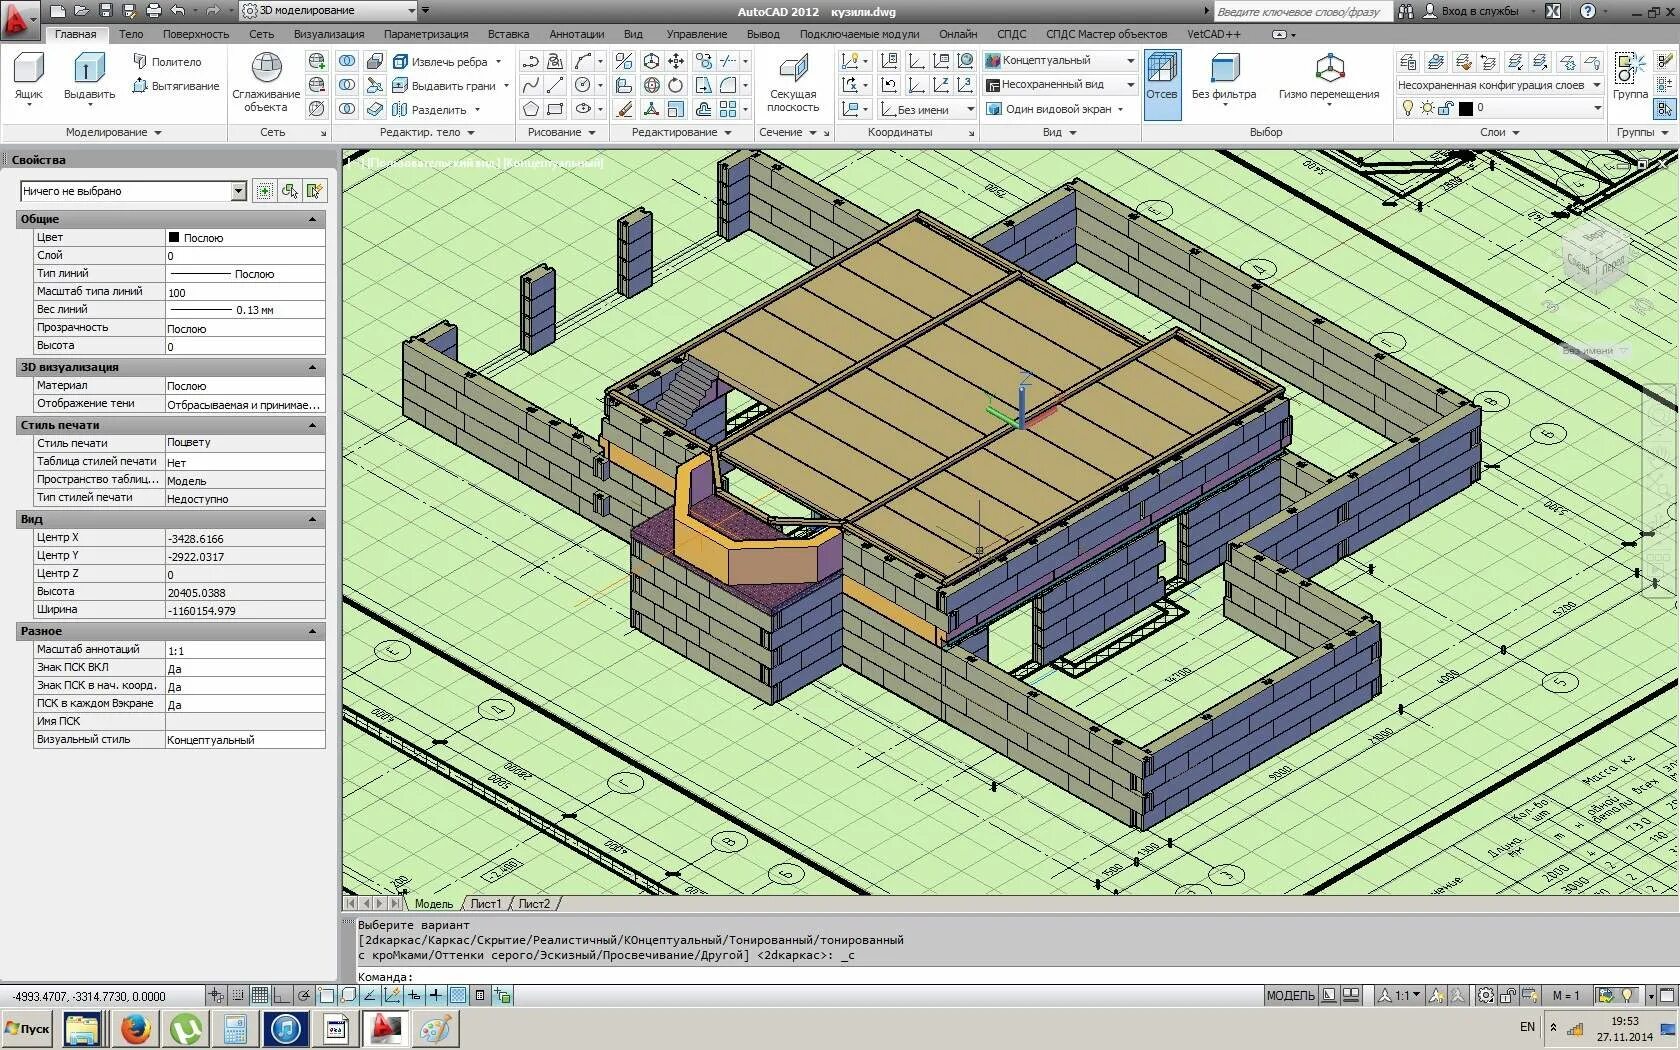The image size is (1680, 1050).
Task: Activate the Выдавить extrude tool
Action: (x=89, y=78)
